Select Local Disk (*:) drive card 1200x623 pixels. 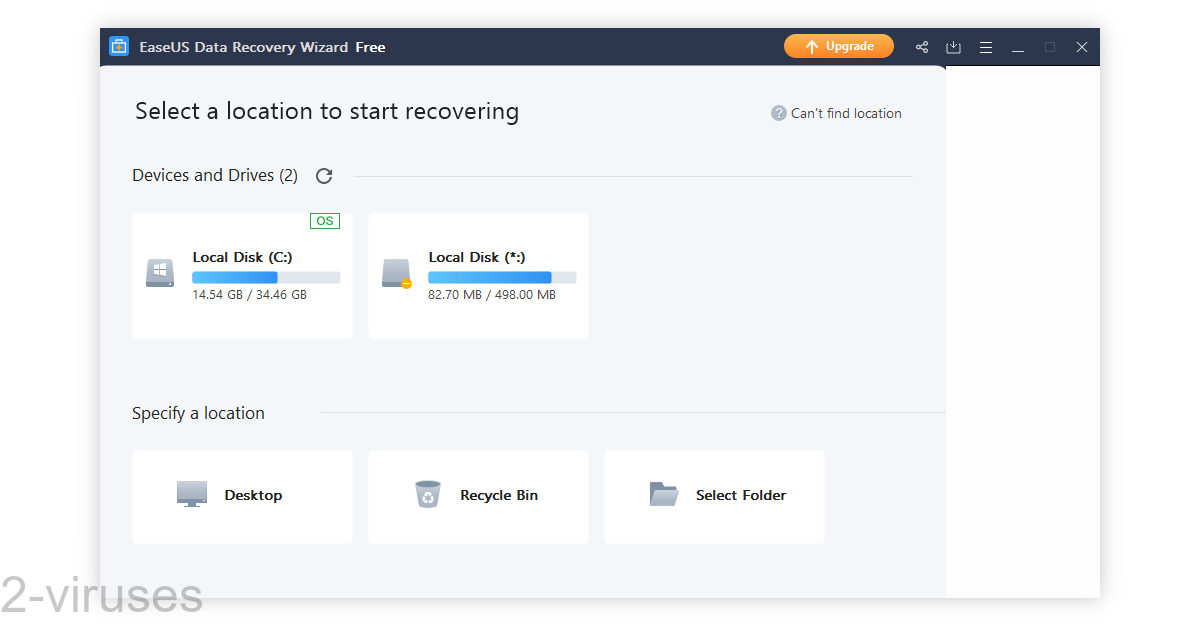[x=478, y=276]
